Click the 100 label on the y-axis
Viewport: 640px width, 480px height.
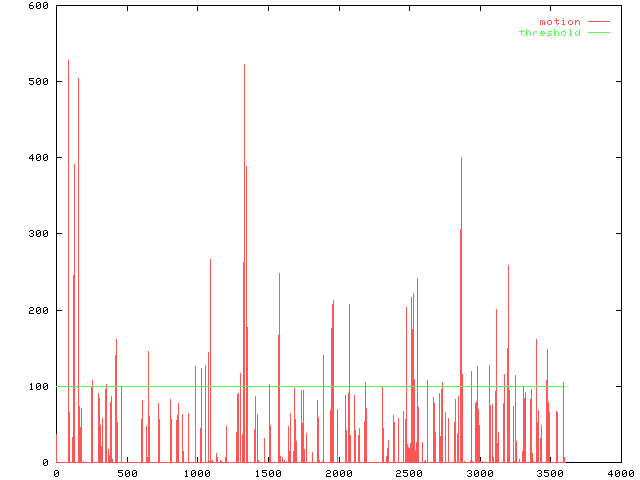(x=38, y=386)
